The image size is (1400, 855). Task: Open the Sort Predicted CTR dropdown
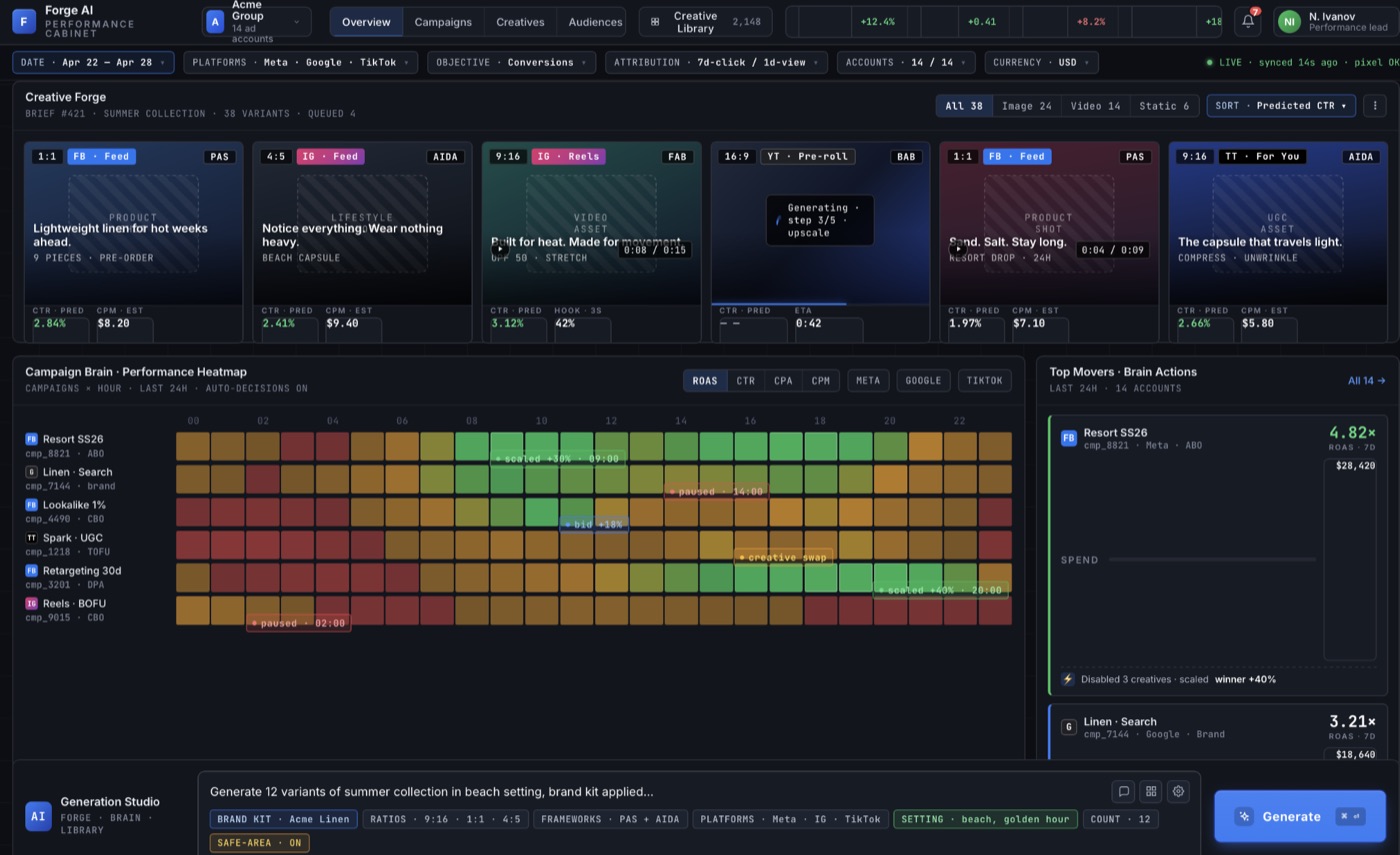pos(1281,105)
